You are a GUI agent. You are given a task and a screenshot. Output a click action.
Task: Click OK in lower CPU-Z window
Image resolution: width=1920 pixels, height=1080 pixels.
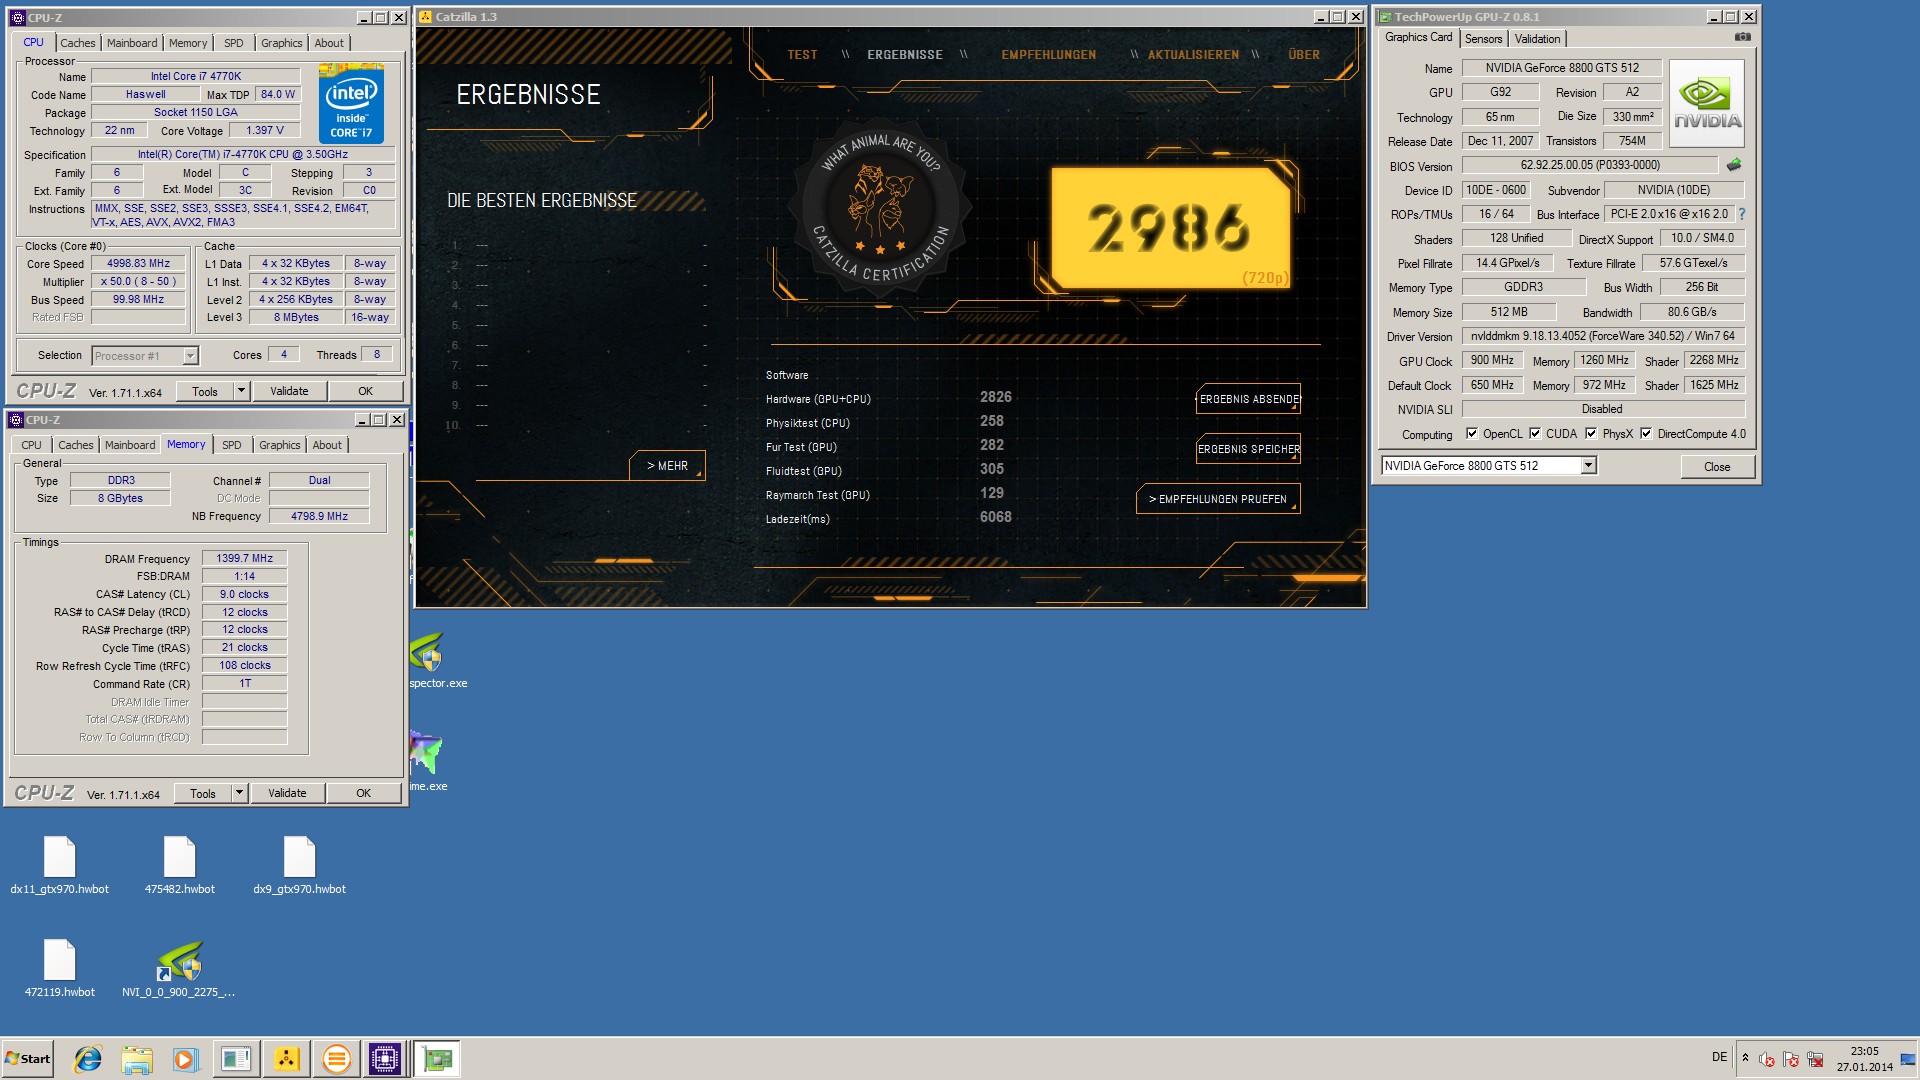click(x=363, y=793)
